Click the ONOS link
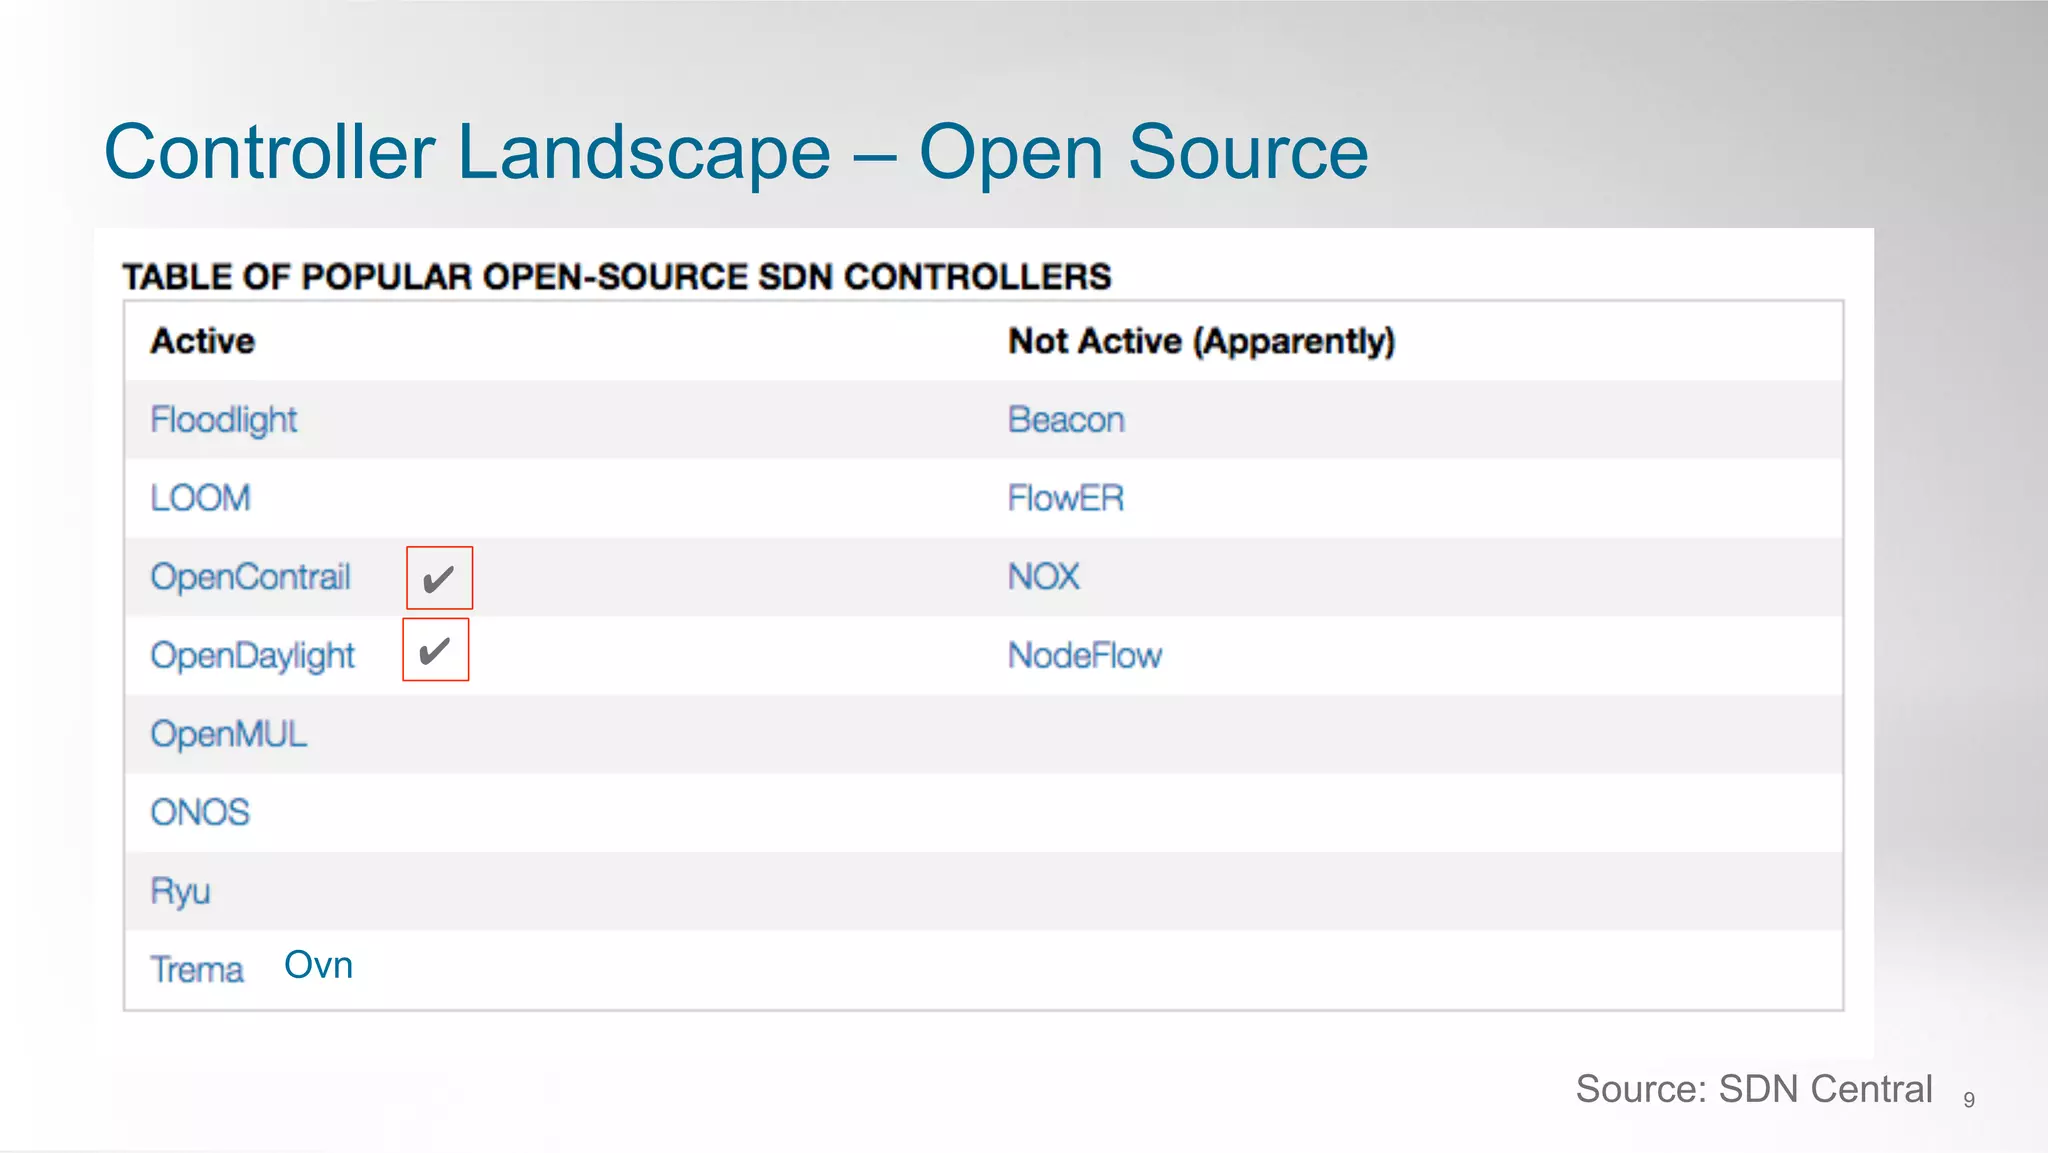Viewport: 2048px width, 1153px height. (200, 812)
